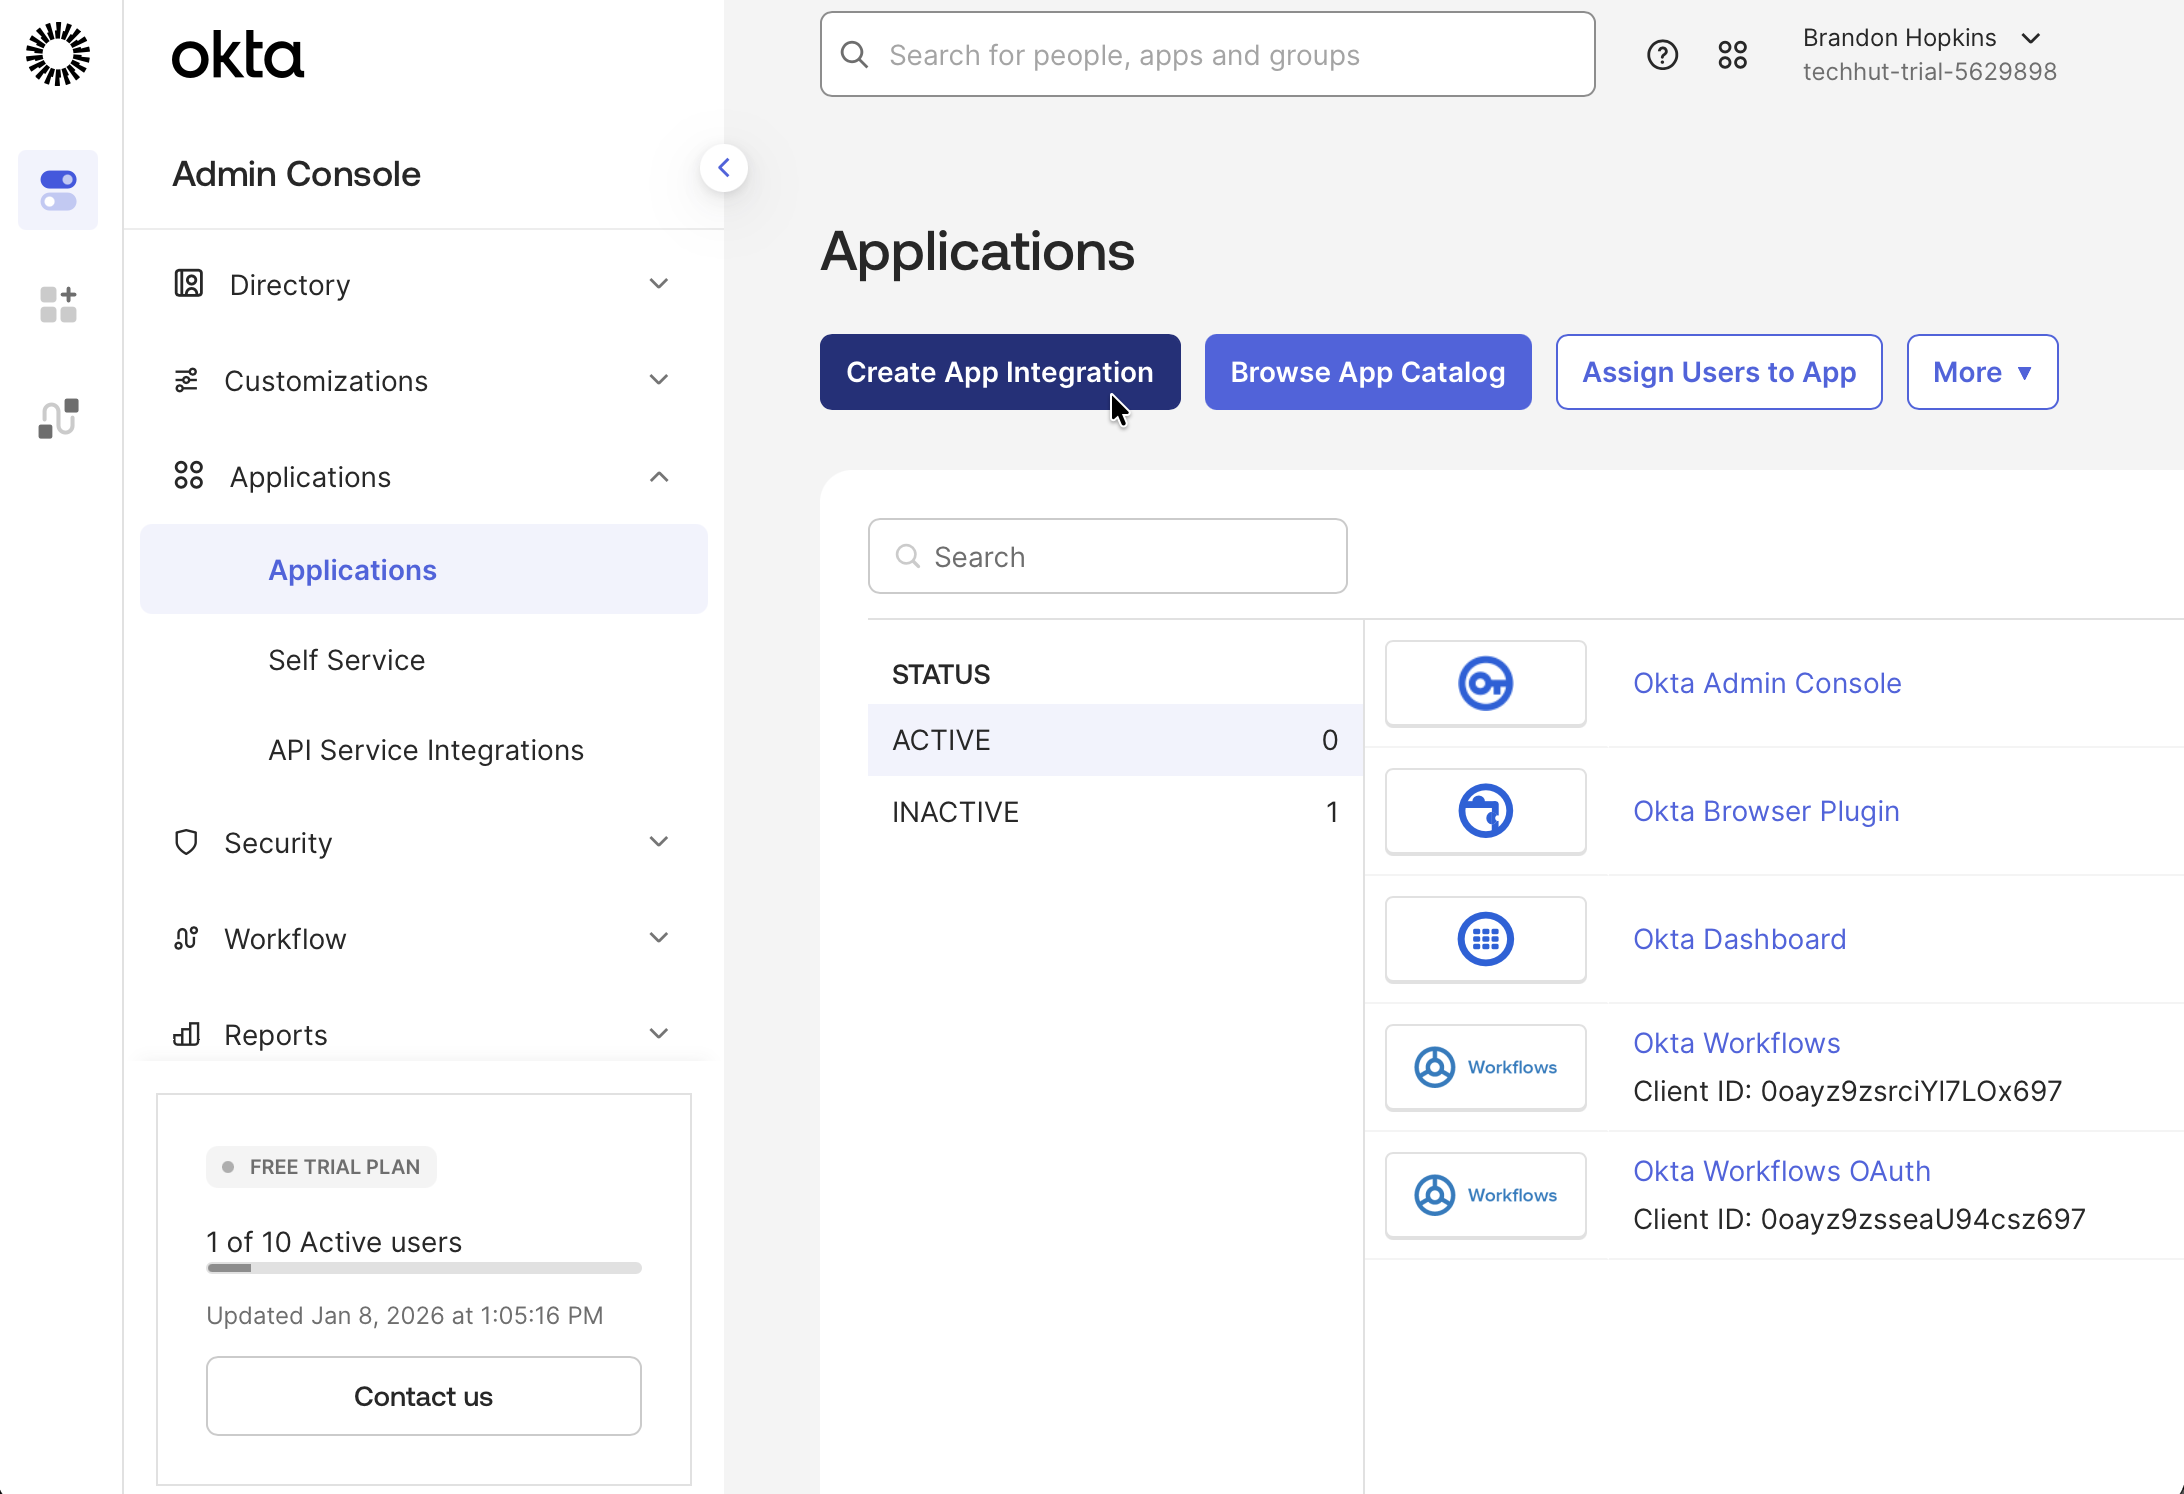
Task: Collapse the Applications section in sidebar
Action: coord(658,477)
